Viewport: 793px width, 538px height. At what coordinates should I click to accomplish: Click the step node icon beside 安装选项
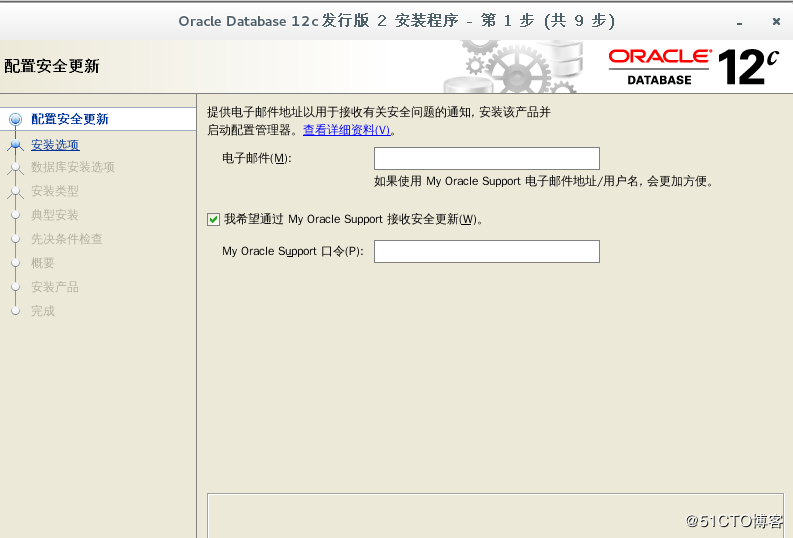click(16, 145)
